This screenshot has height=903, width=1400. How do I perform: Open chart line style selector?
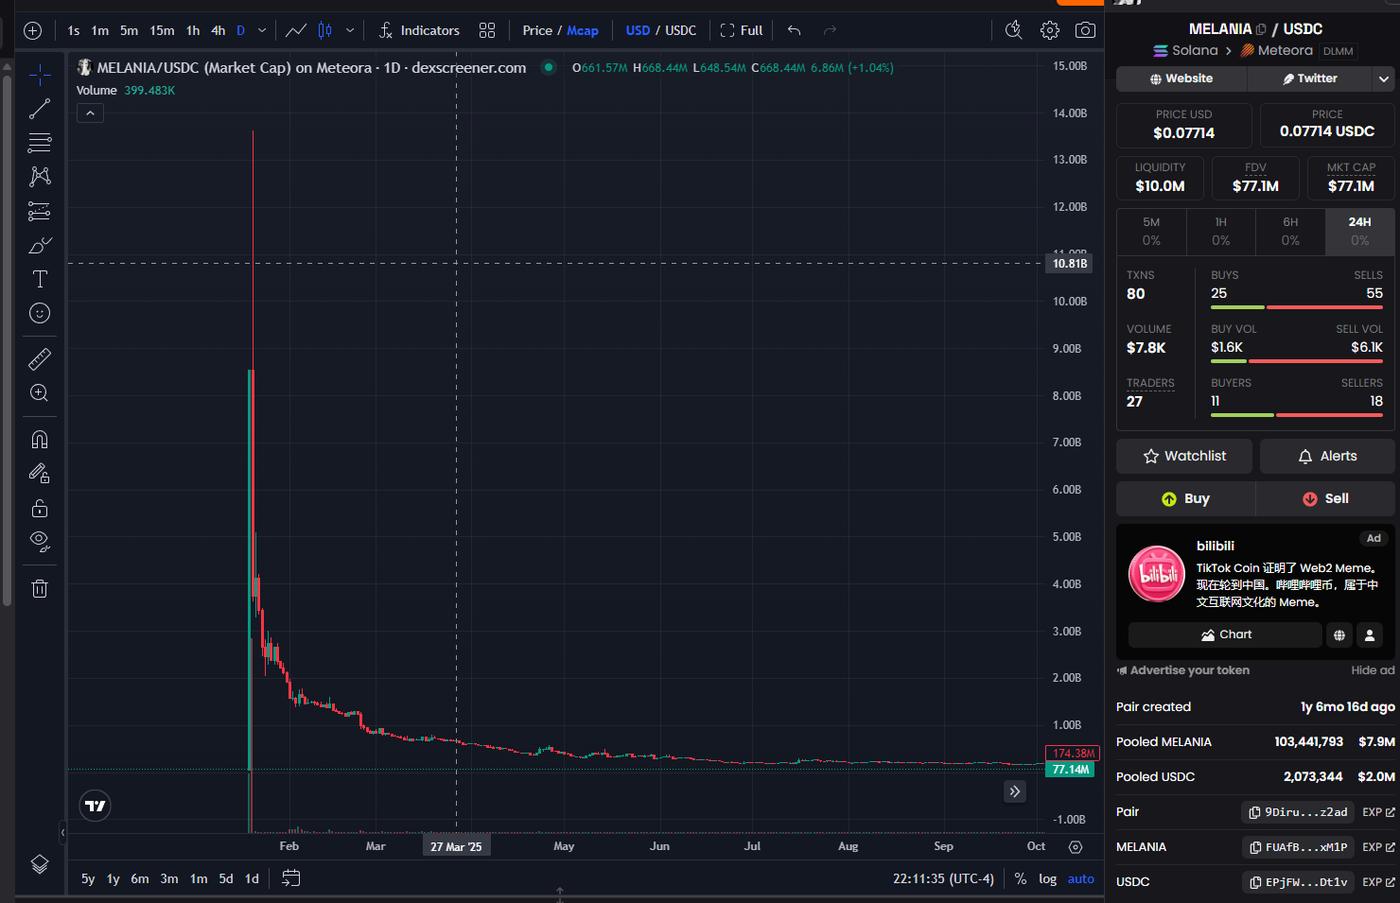[x=296, y=30]
